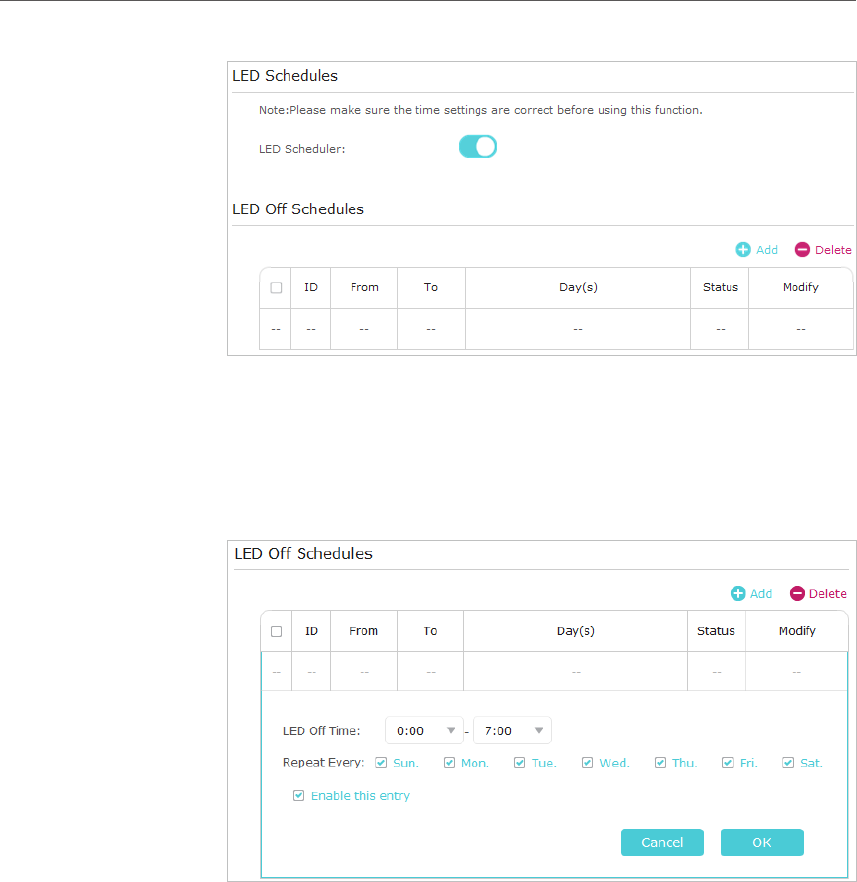
Task: Open the LED off start time dropdown
Action: pyautogui.click(x=424, y=731)
